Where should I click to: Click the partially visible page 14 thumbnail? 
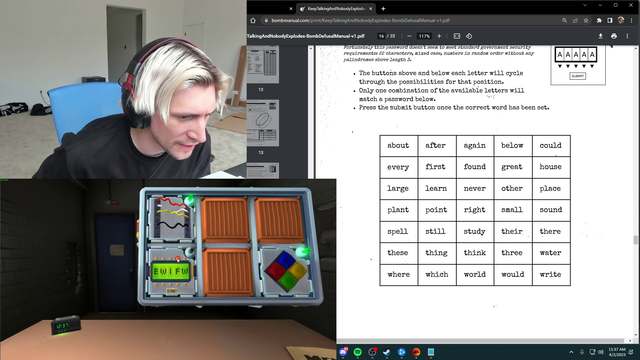point(263,171)
